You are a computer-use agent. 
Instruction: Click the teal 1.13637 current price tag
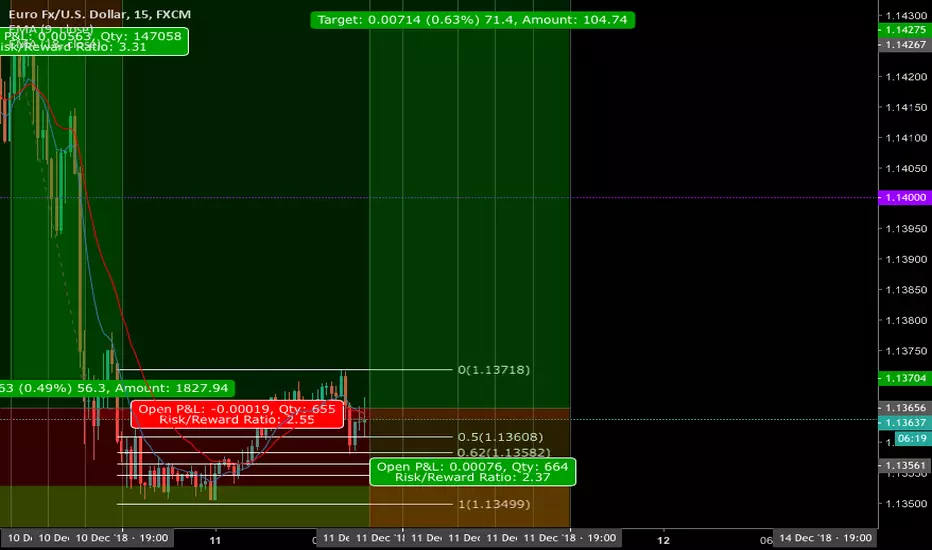coord(905,422)
